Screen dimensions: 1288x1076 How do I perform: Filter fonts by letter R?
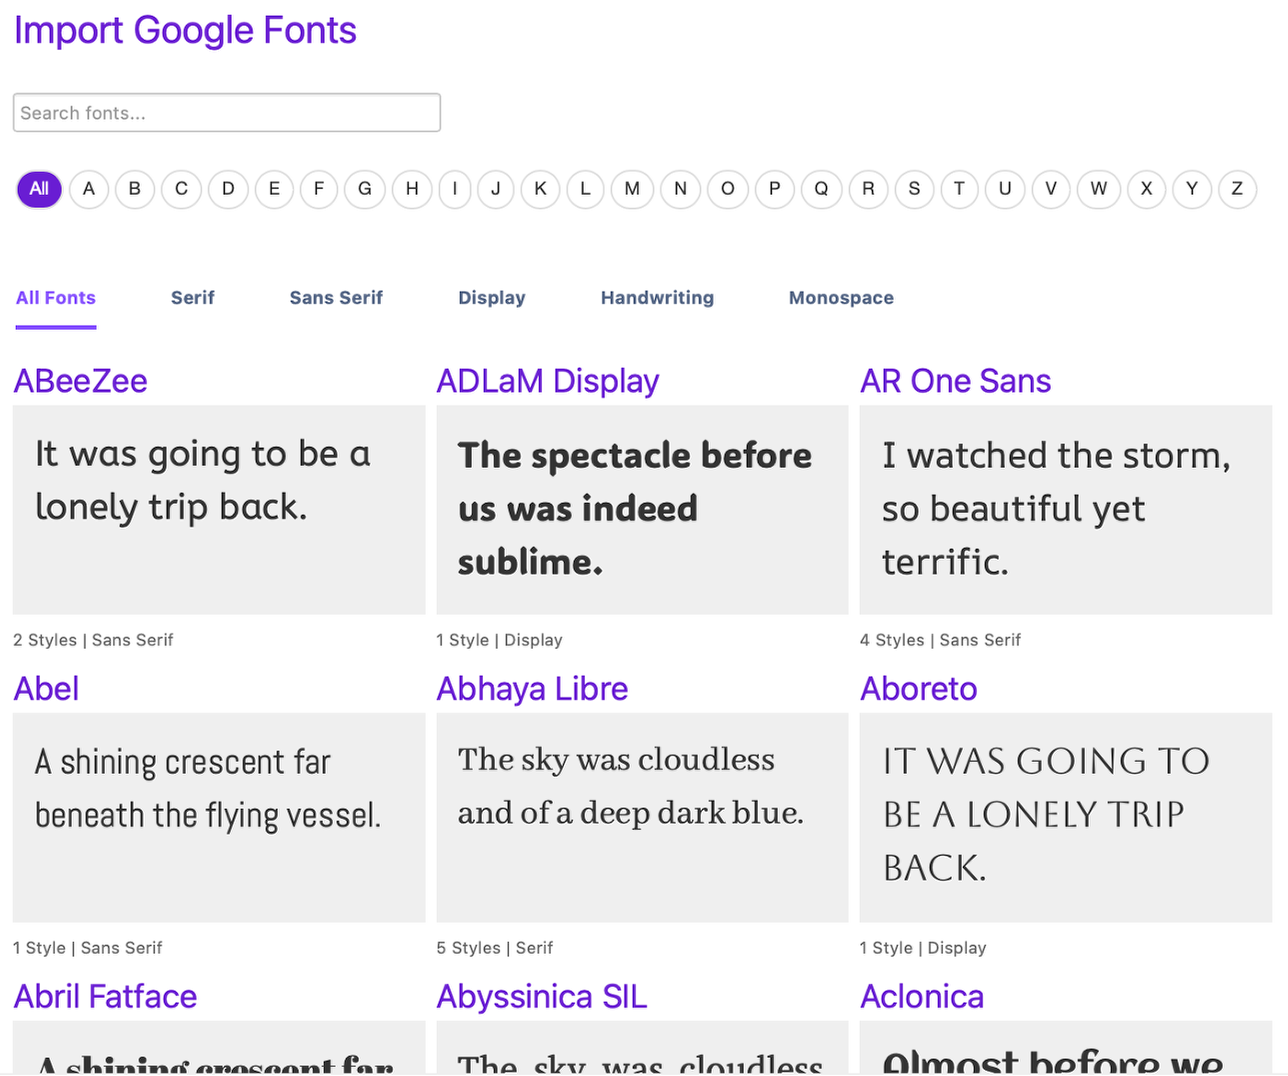pyautogui.click(x=868, y=189)
